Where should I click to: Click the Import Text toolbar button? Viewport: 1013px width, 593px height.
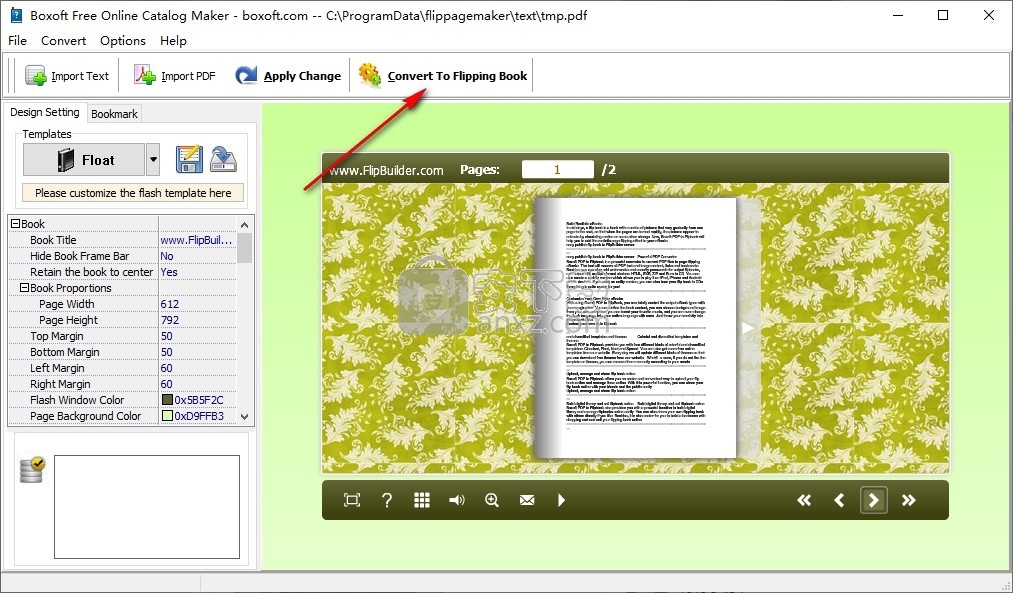point(67,76)
